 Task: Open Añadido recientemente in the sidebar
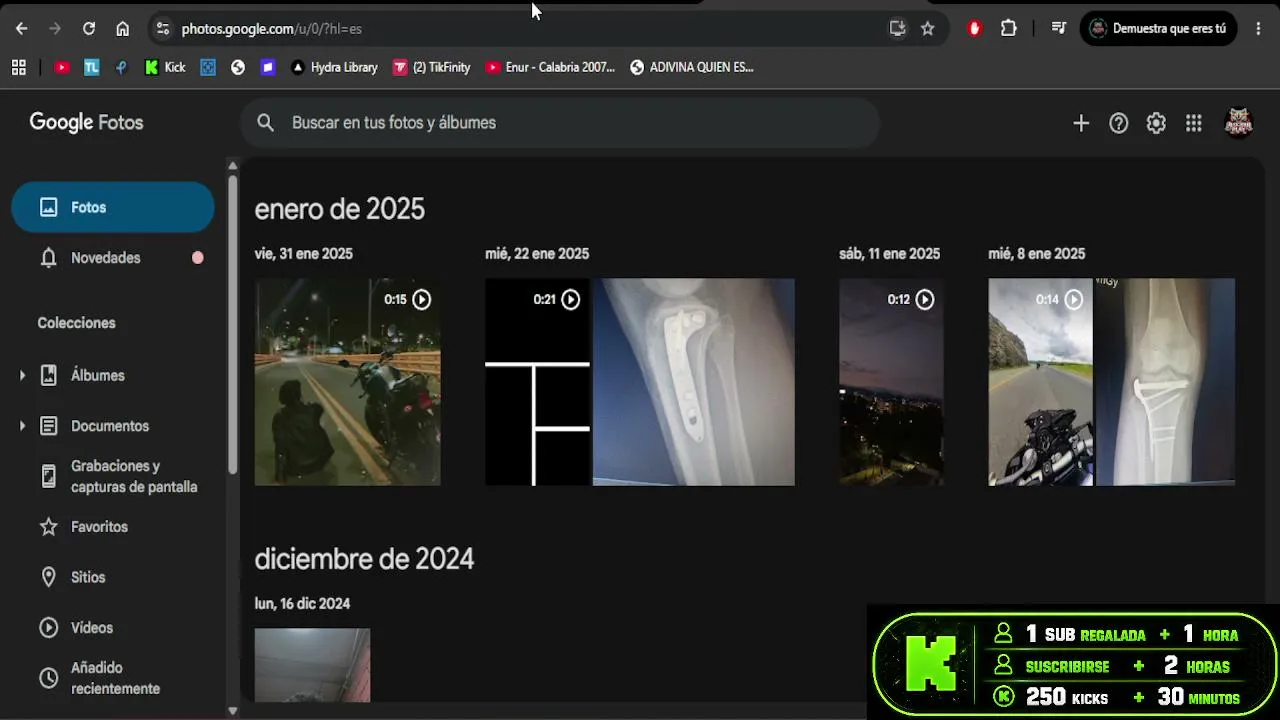click(113, 678)
